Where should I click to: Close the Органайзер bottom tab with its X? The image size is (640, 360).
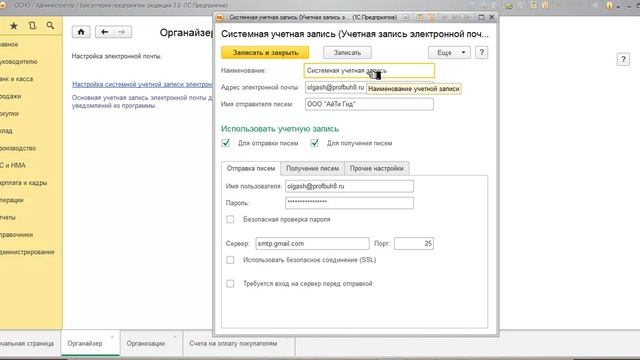[112, 337]
